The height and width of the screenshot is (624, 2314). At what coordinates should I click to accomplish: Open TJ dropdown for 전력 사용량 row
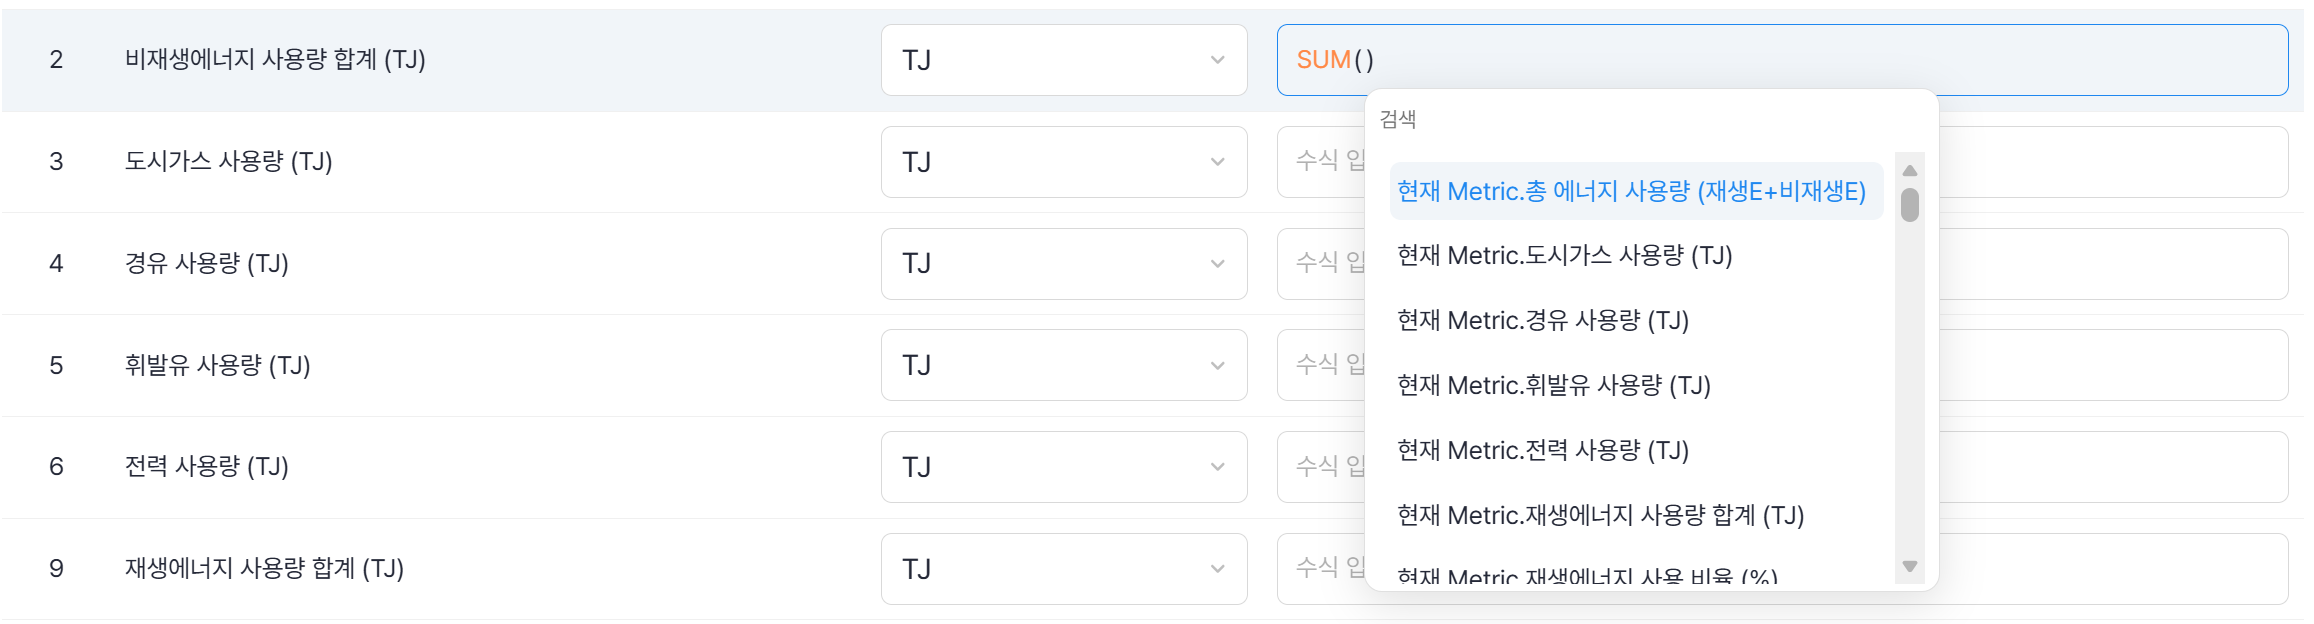point(1063,467)
